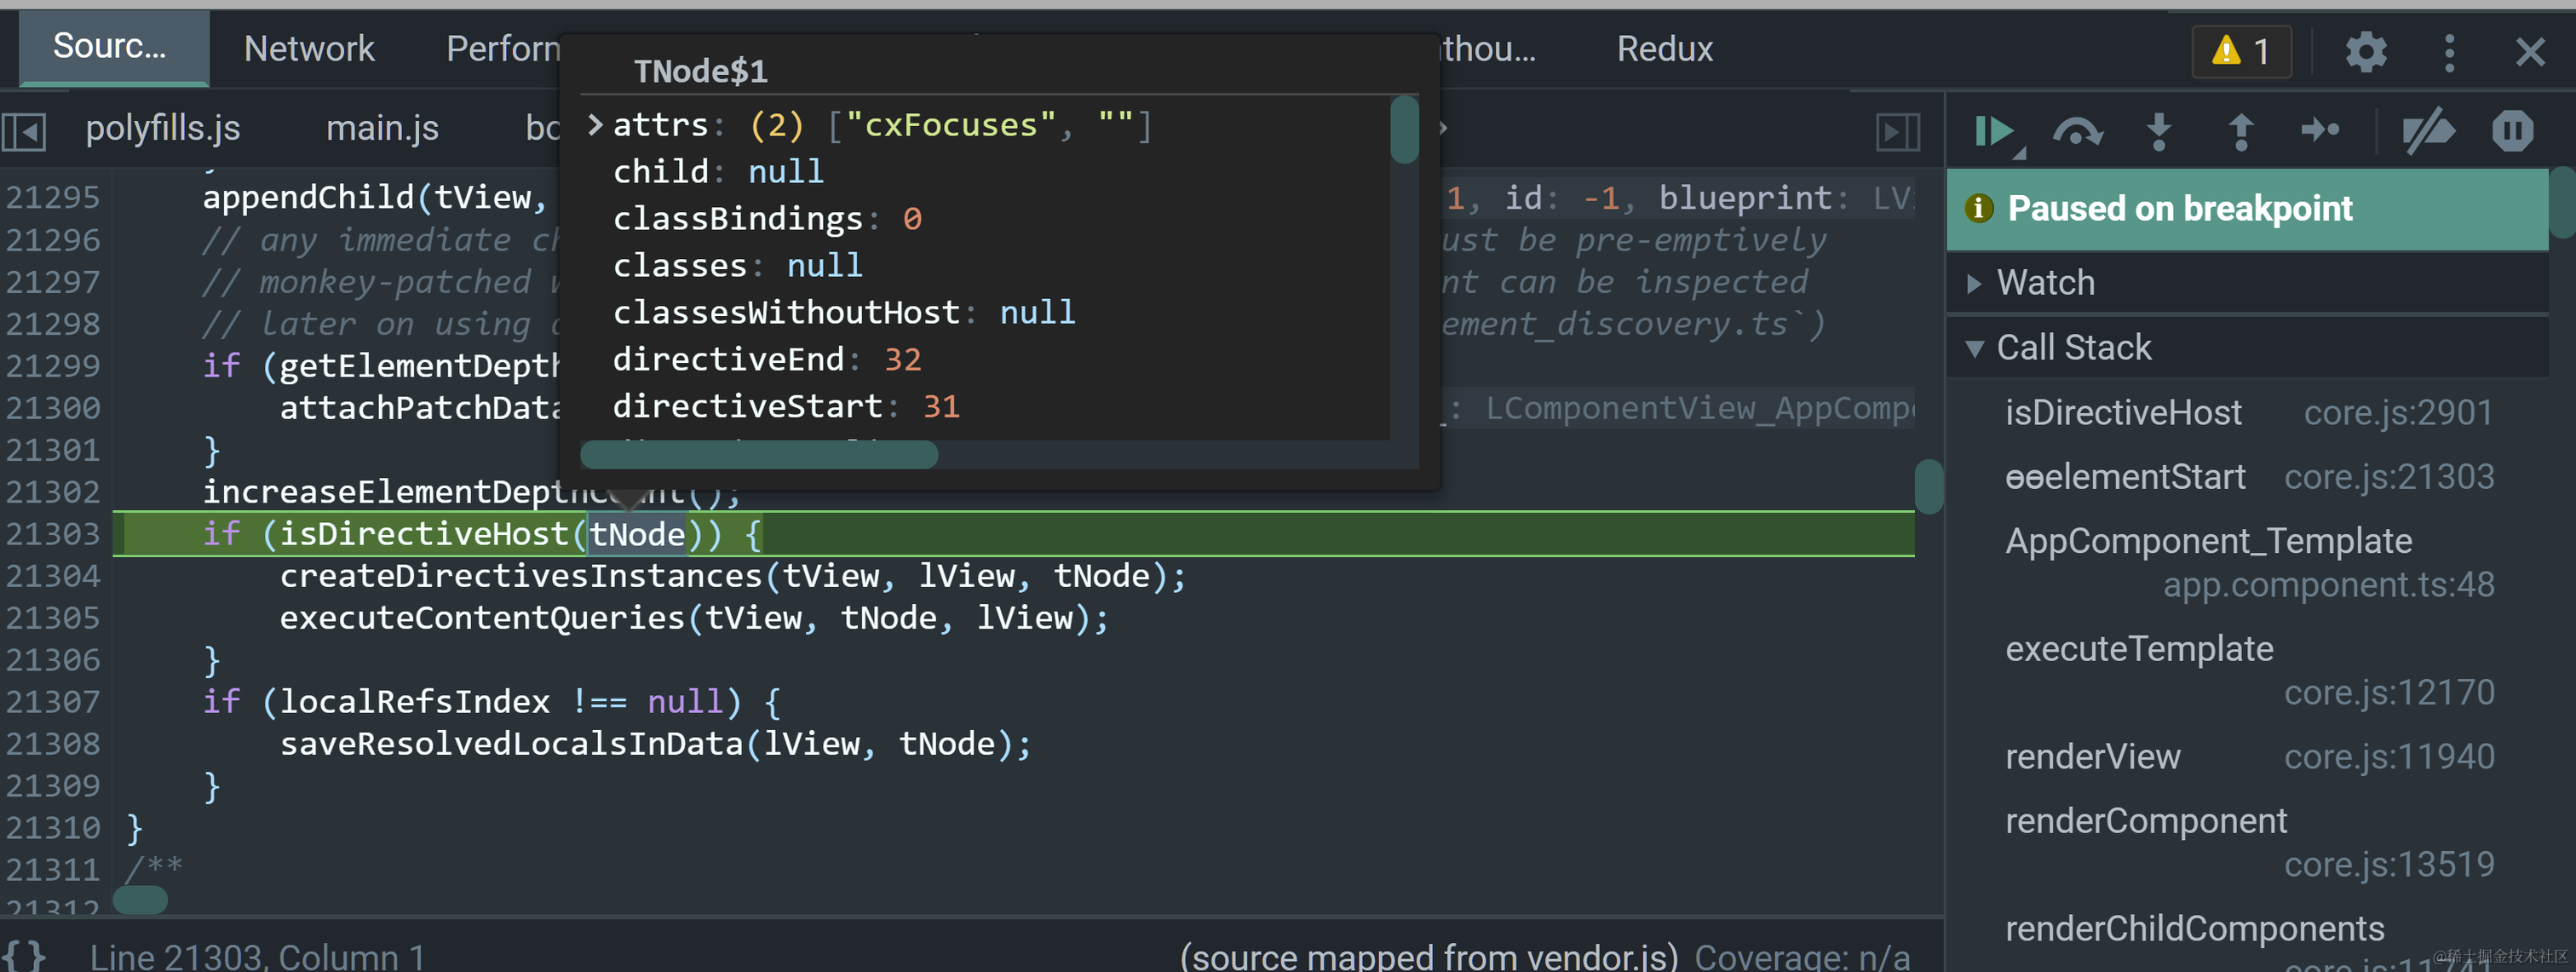
Task: Click the tooltip horizontal scrollbar thumb
Action: point(759,456)
